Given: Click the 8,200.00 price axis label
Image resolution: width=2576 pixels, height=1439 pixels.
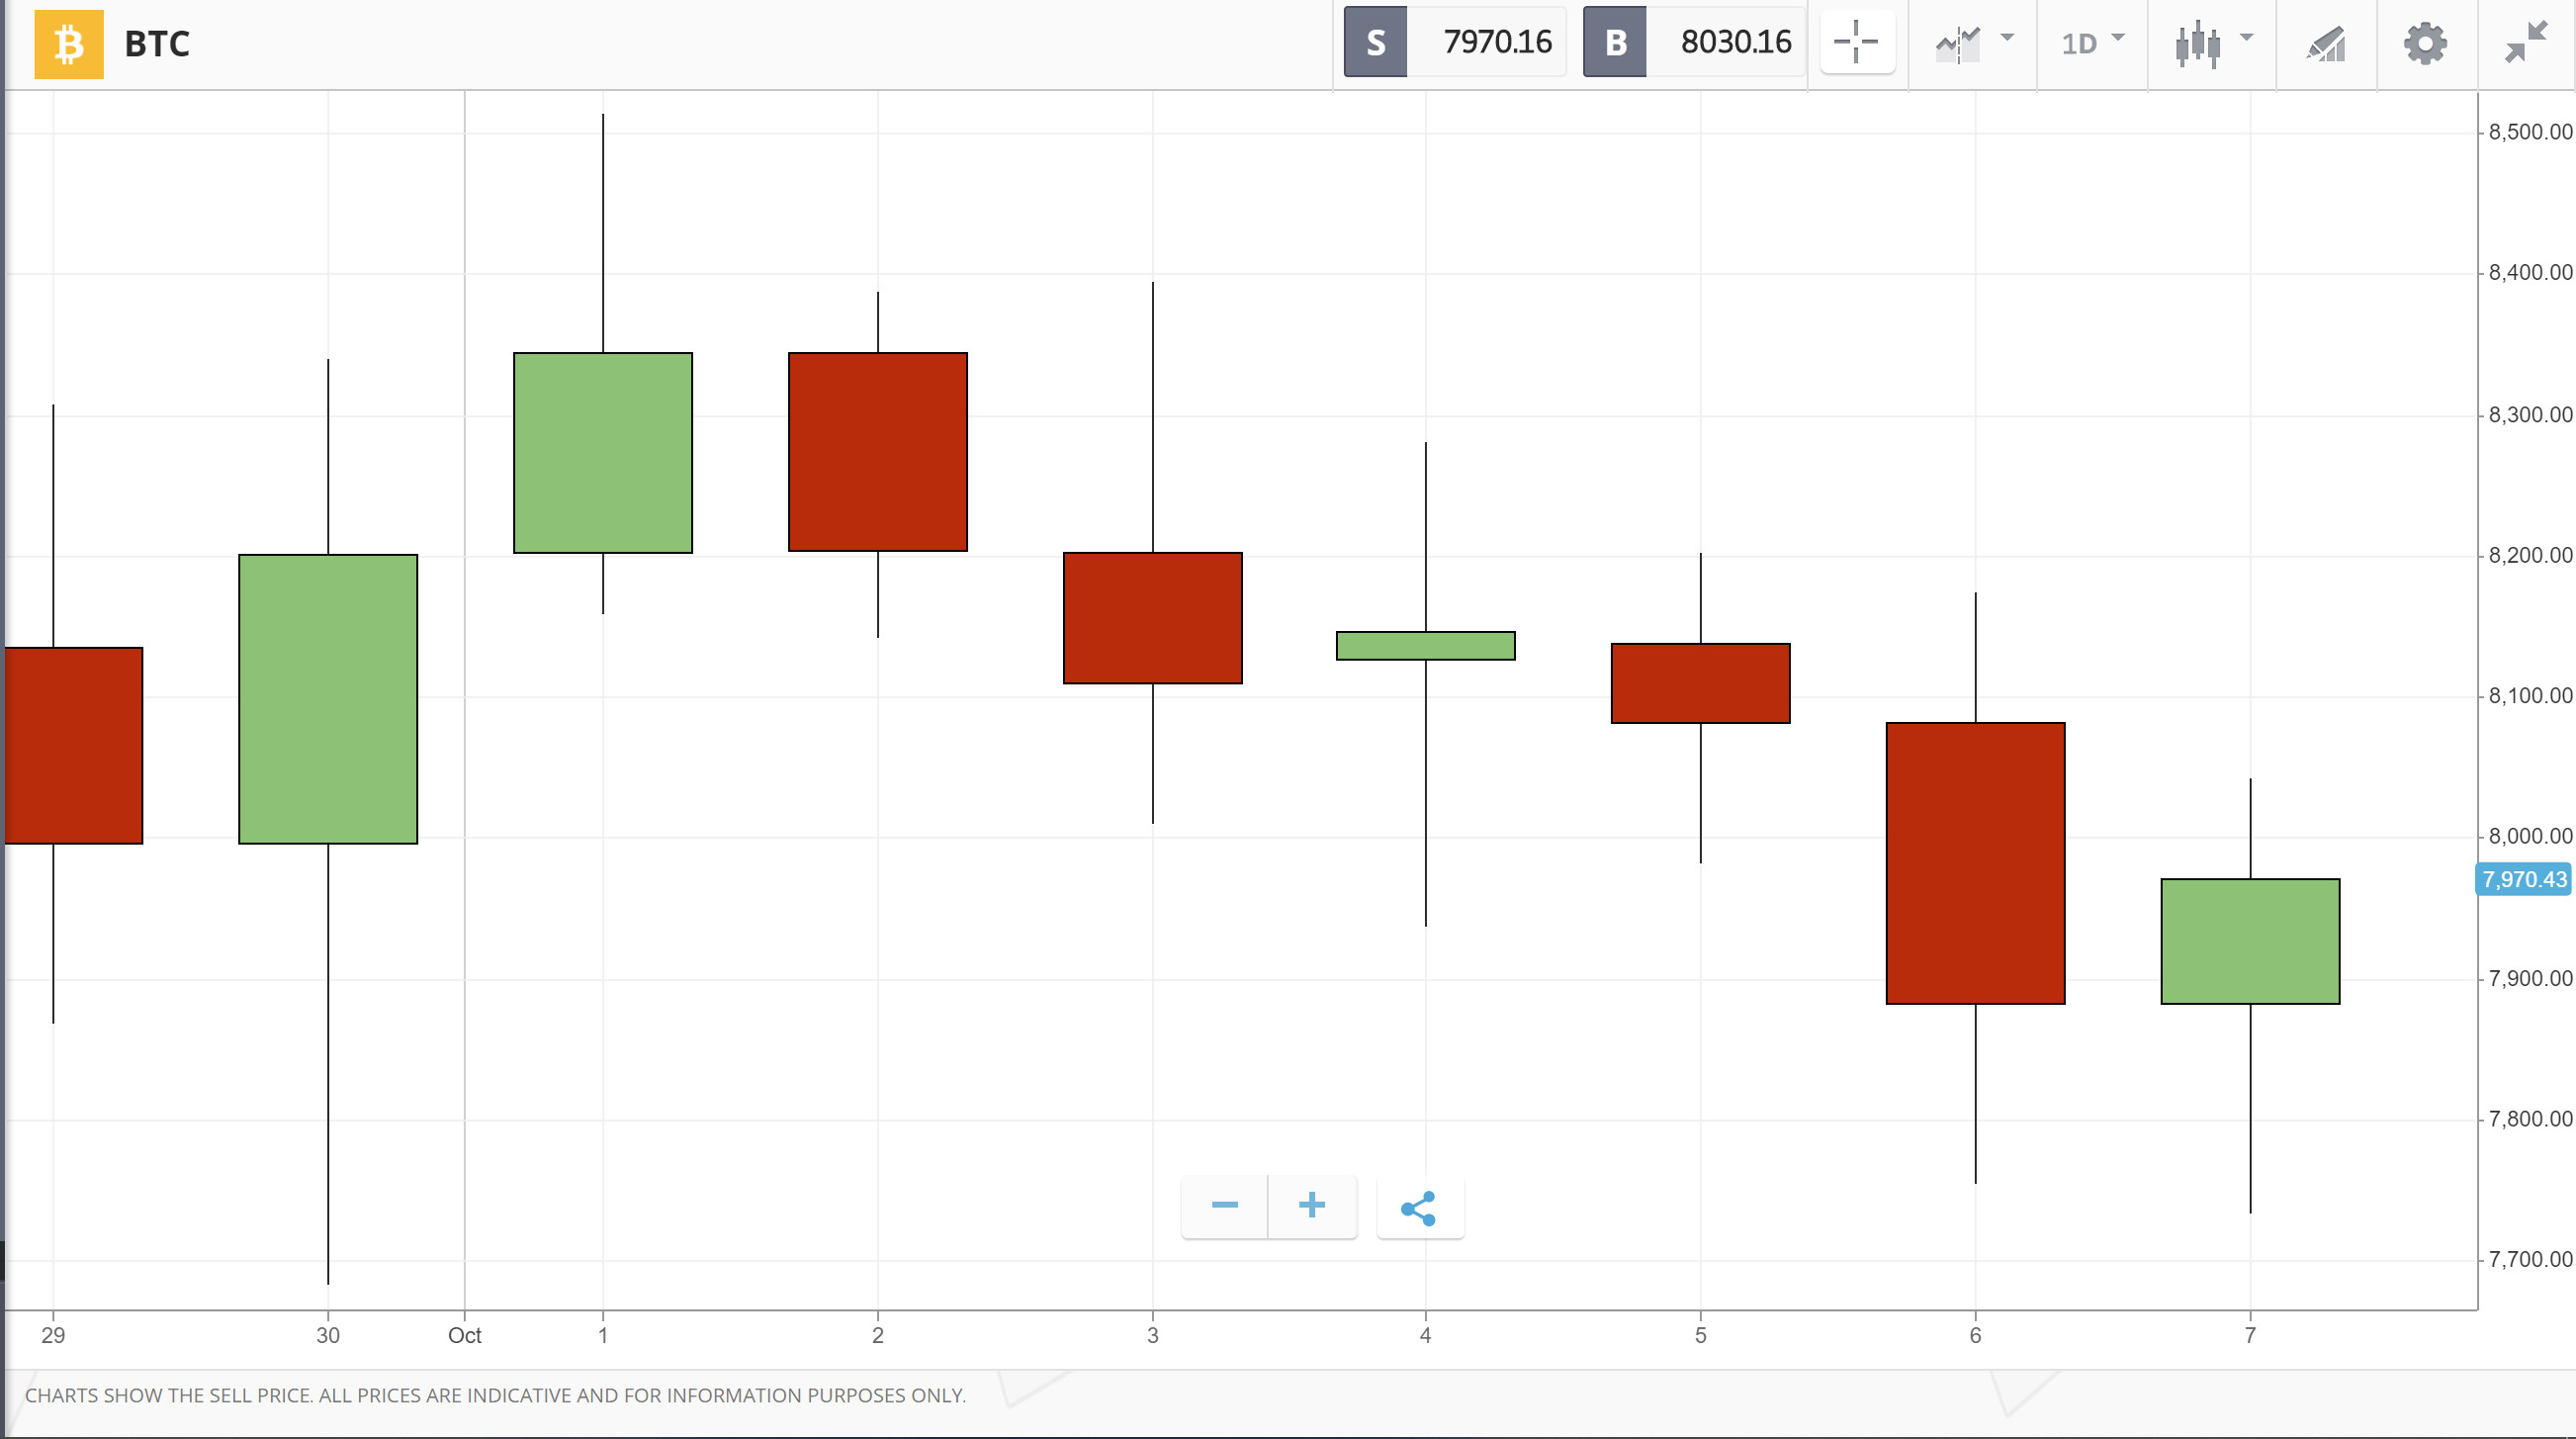Looking at the screenshot, I should point(2530,555).
